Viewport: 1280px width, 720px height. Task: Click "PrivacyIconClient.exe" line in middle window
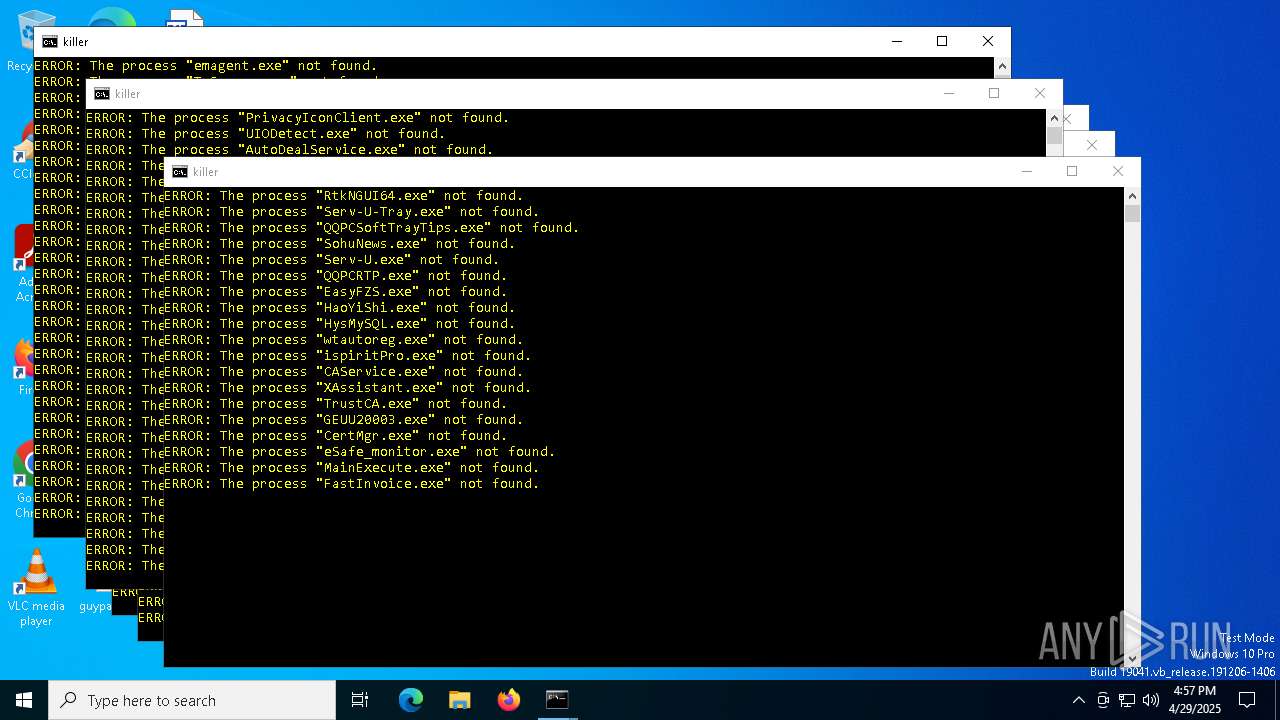(297, 118)
